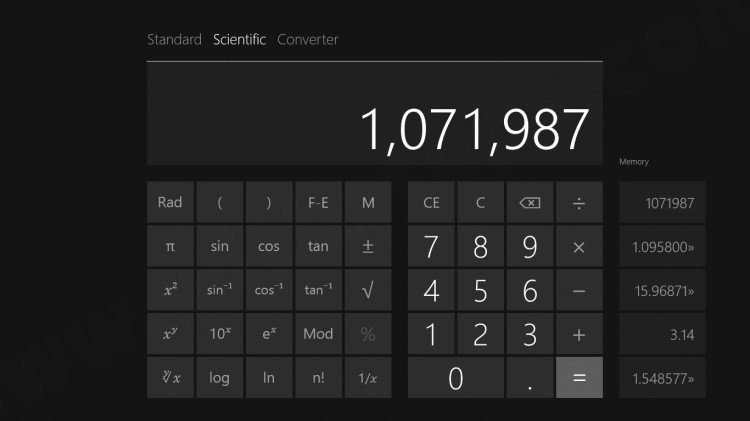750x421 pixels.
Task: Switch to the Standard calculator tab
Action: point(174,39)
